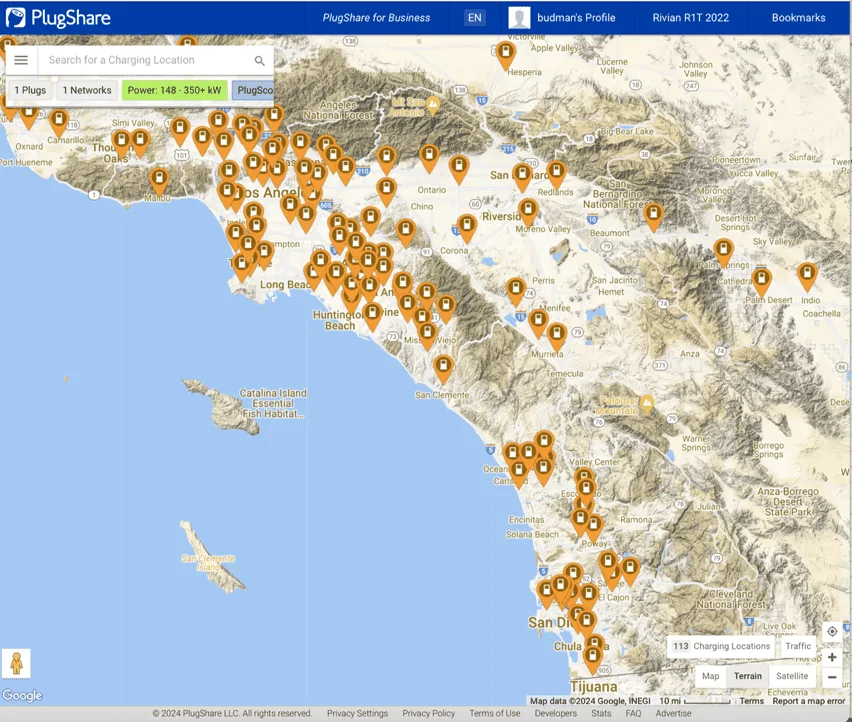The height and width of the screenshot is (722, 852).
Task: Select the charger pin at Palm Springs
Action: pyautogui.click(x=723, y=251)
